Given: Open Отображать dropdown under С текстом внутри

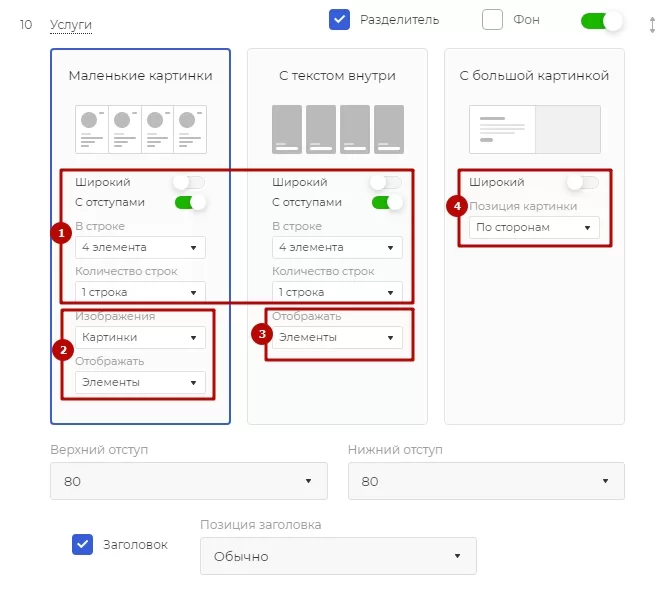Looking at the screenshot, I should click(338, 338).
